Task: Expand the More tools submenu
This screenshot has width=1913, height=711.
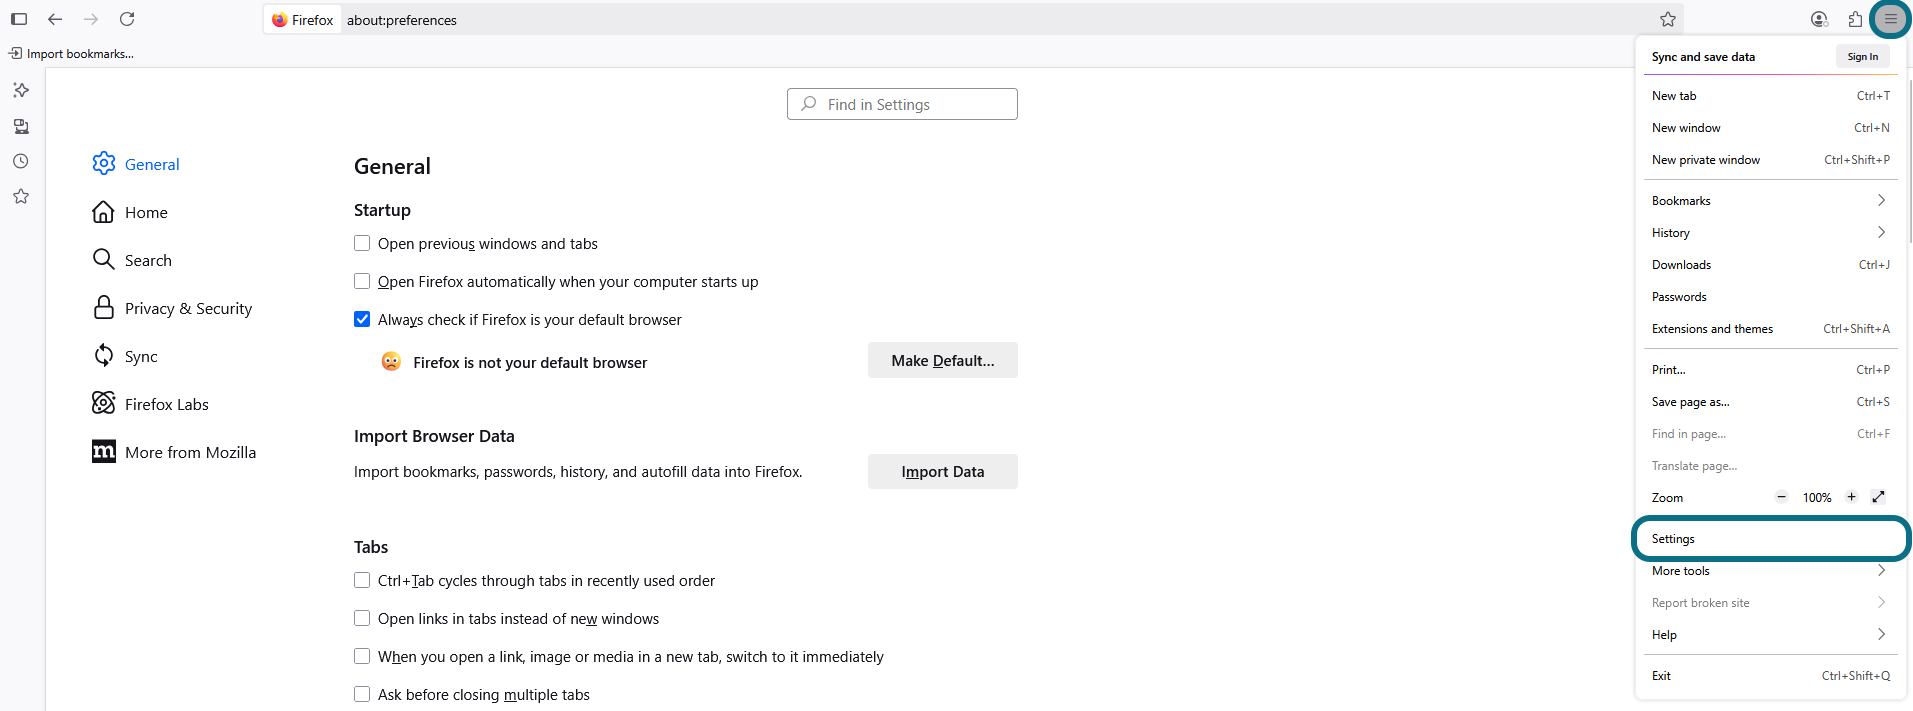Action: [1770, 571]
